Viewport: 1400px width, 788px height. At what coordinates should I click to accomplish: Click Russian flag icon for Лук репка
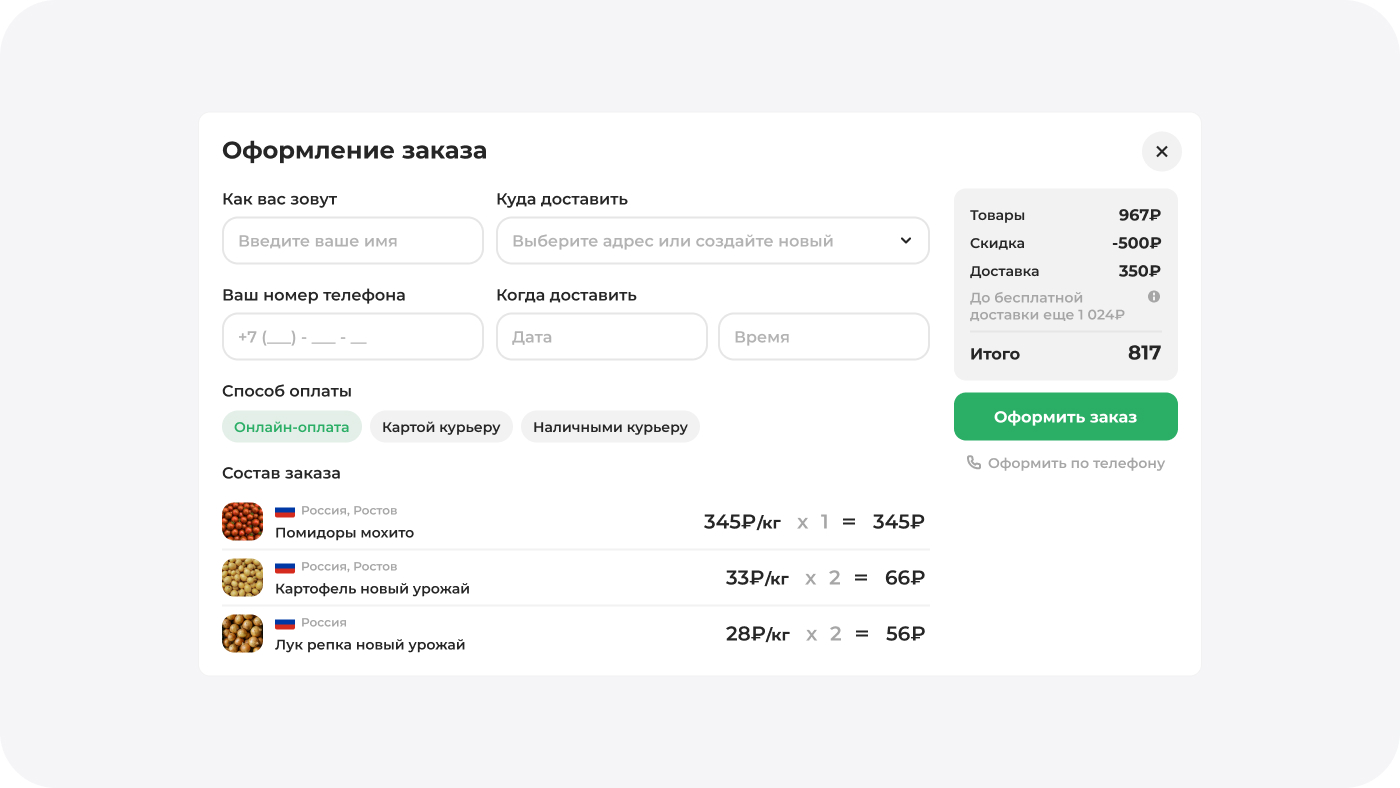(x=285, y=623)
